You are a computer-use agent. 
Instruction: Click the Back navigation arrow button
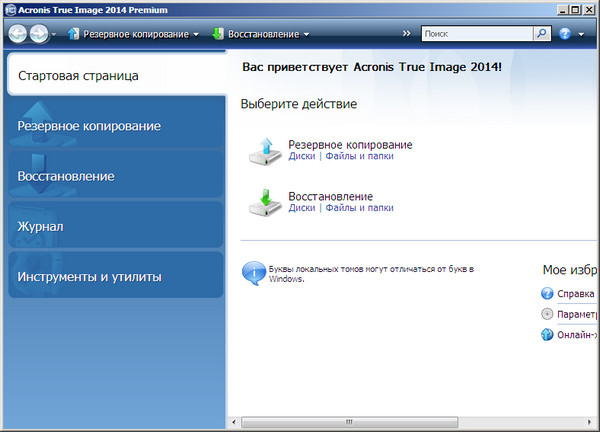pos(18,33)
